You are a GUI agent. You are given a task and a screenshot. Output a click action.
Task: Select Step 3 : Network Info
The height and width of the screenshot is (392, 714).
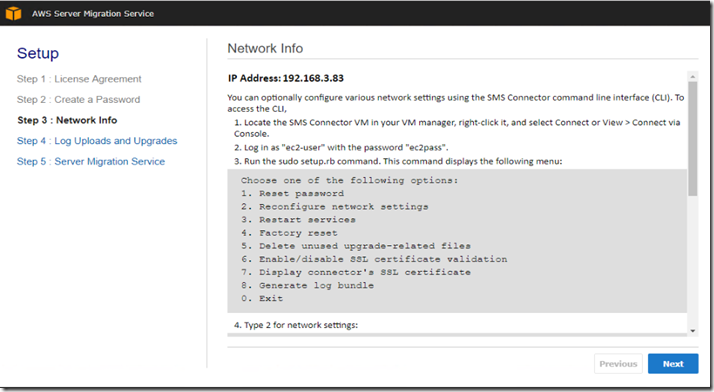[x=67, y=120]
